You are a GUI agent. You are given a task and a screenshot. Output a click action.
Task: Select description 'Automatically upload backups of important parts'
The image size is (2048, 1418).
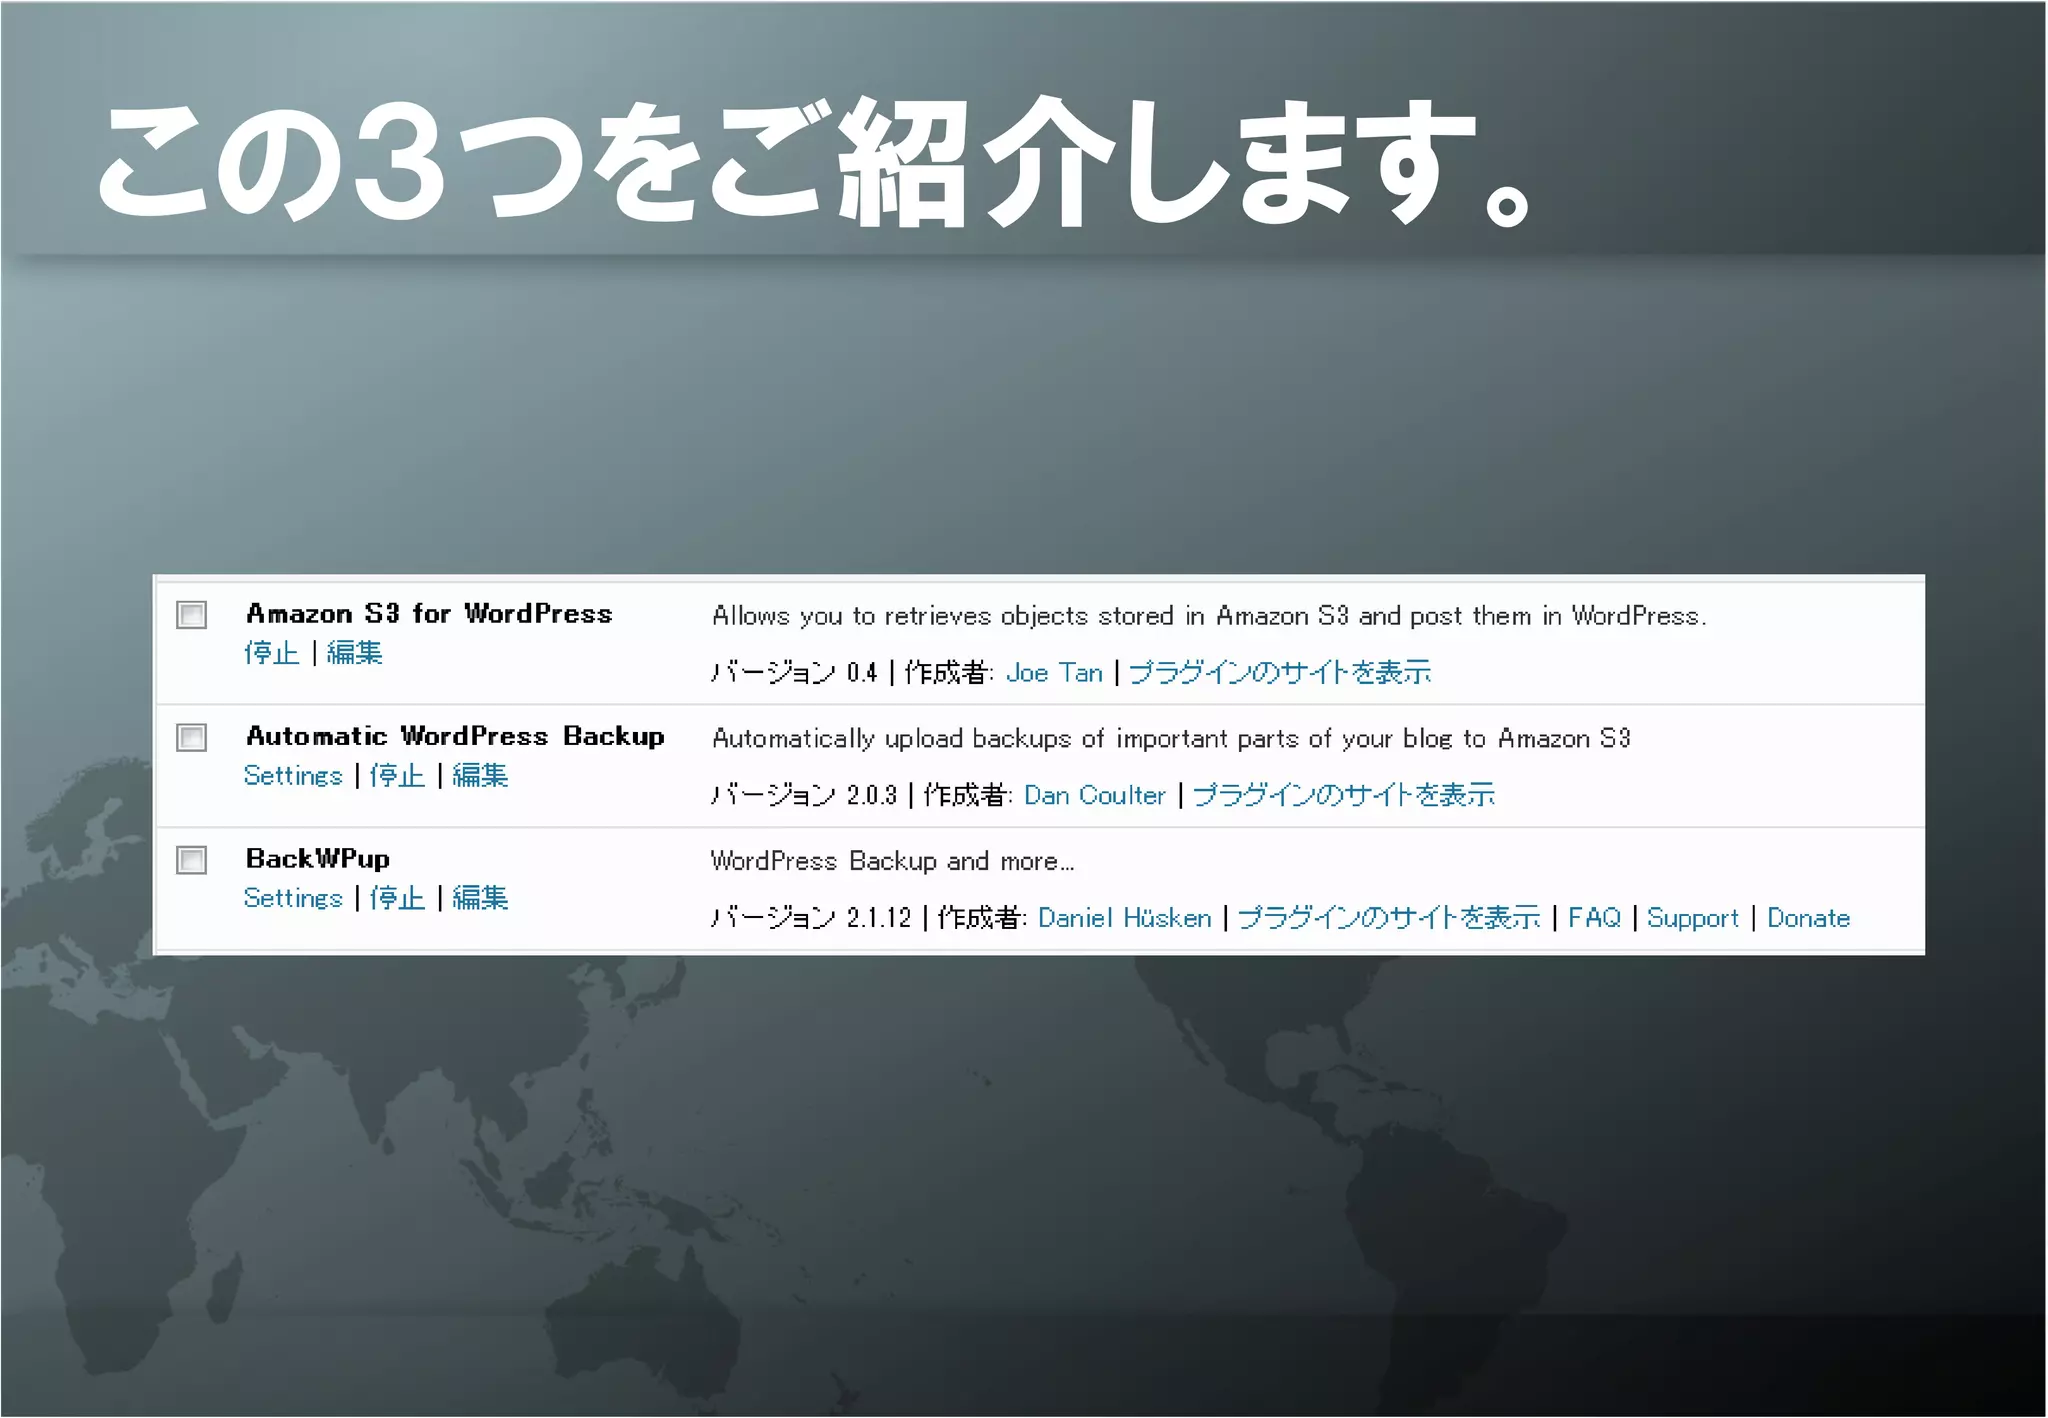click(1171, 739)
